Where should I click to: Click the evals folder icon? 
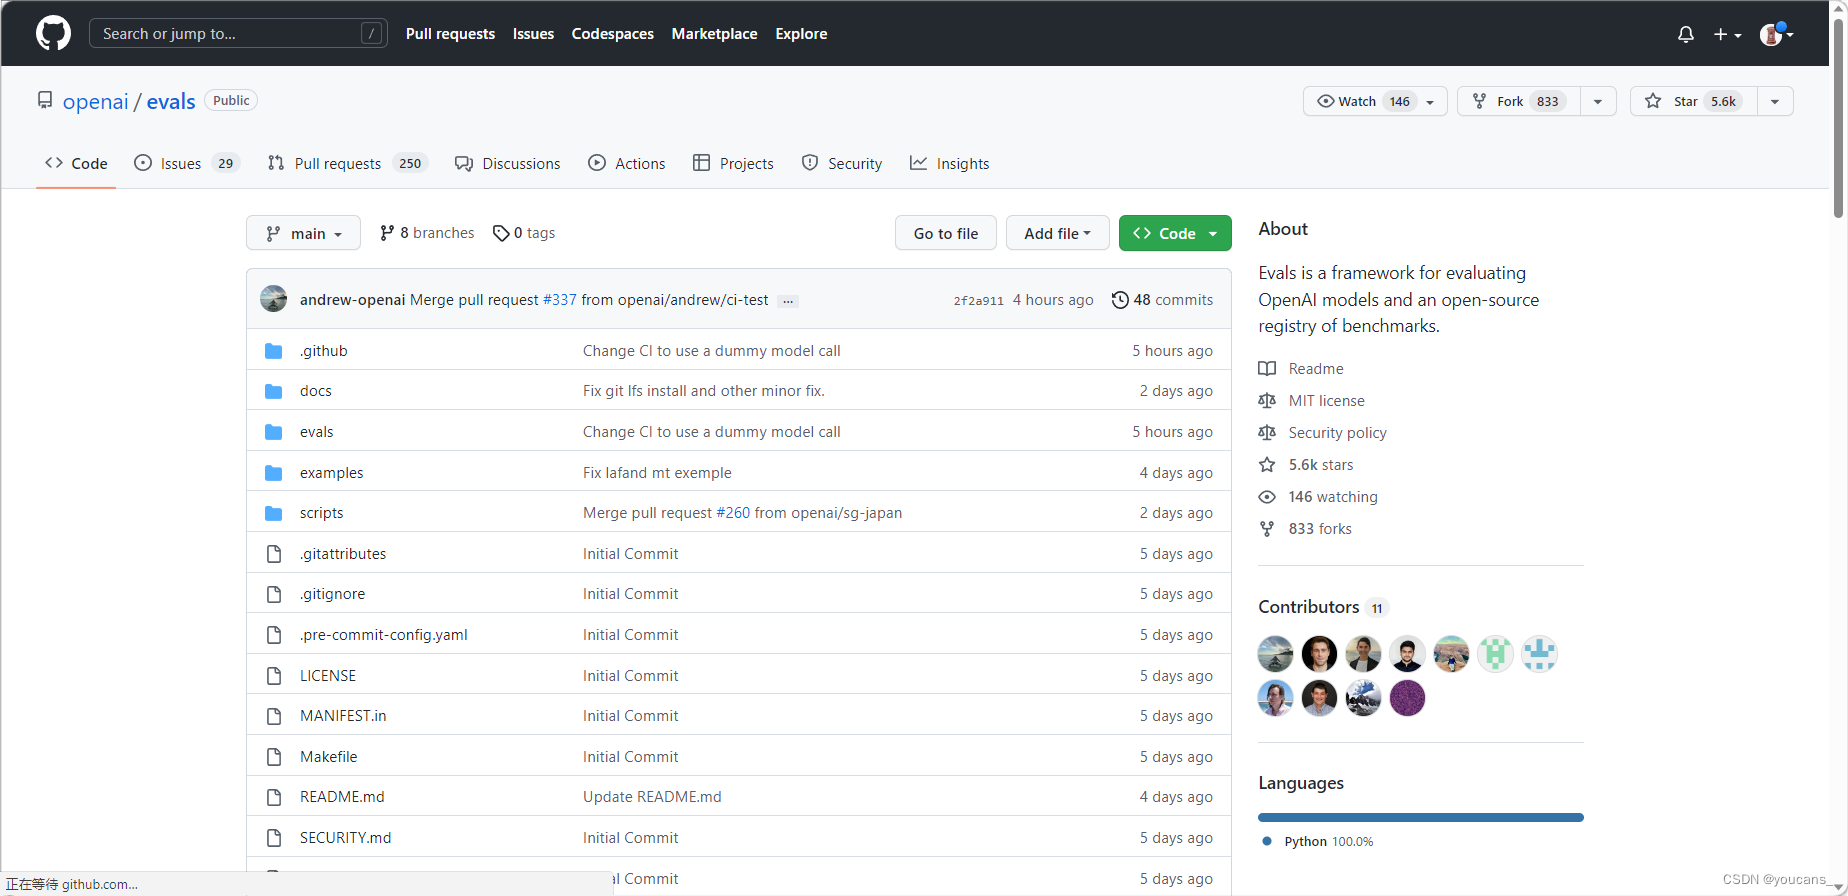[x=273, y=432]
